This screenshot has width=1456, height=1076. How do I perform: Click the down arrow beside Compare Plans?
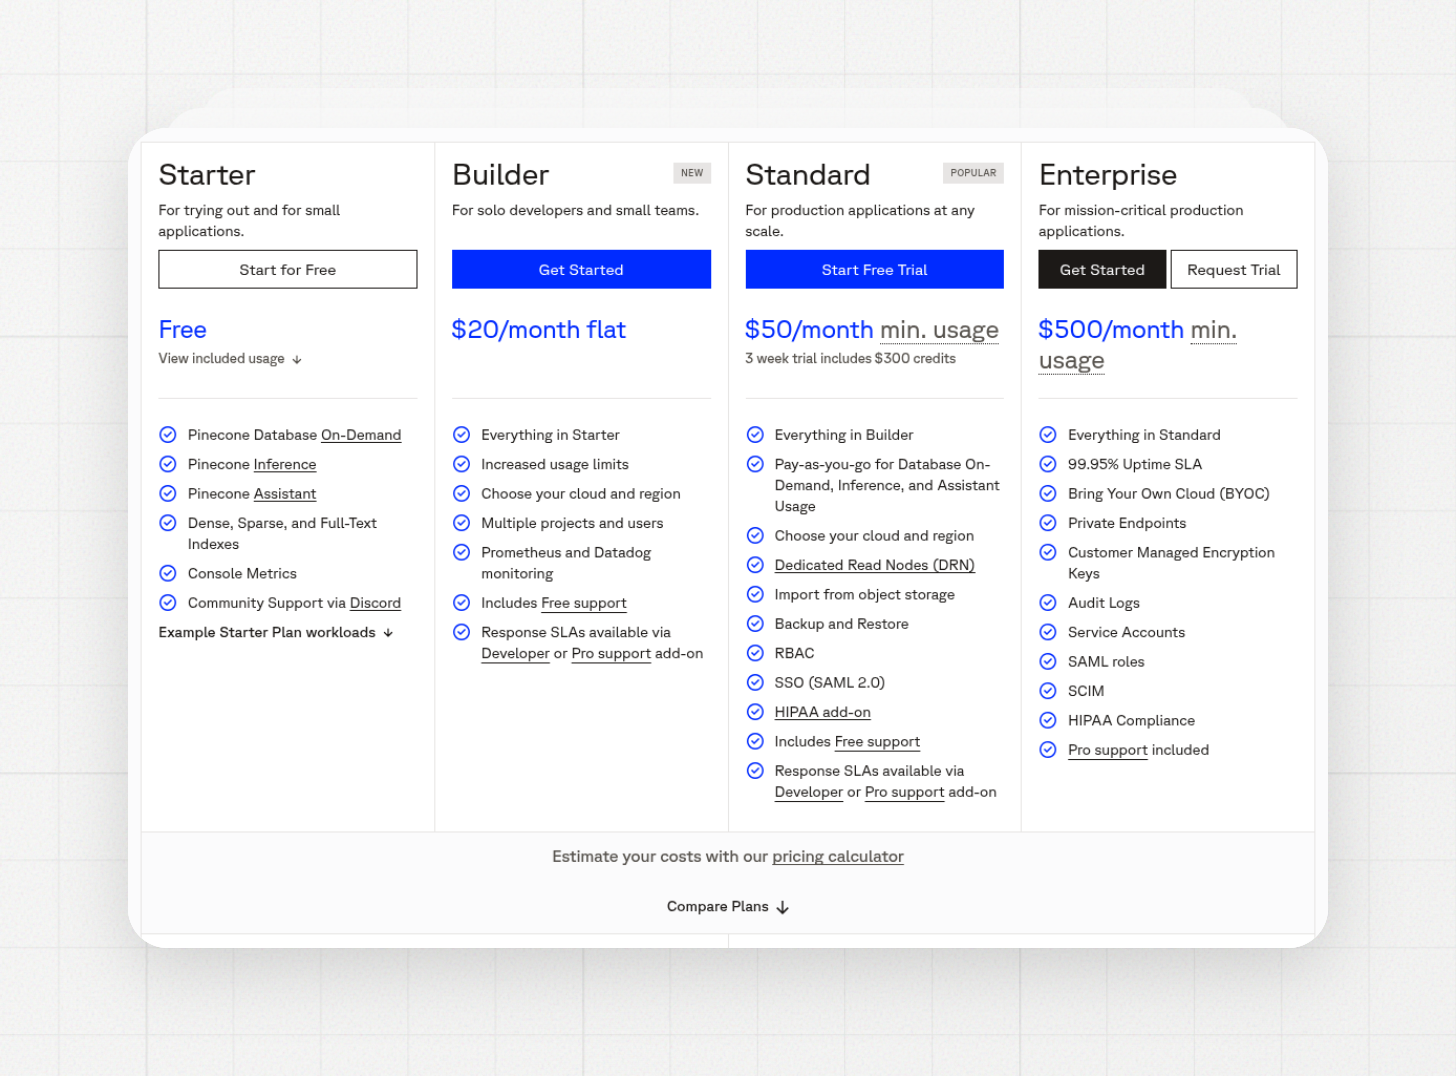(x=782, y=908)
